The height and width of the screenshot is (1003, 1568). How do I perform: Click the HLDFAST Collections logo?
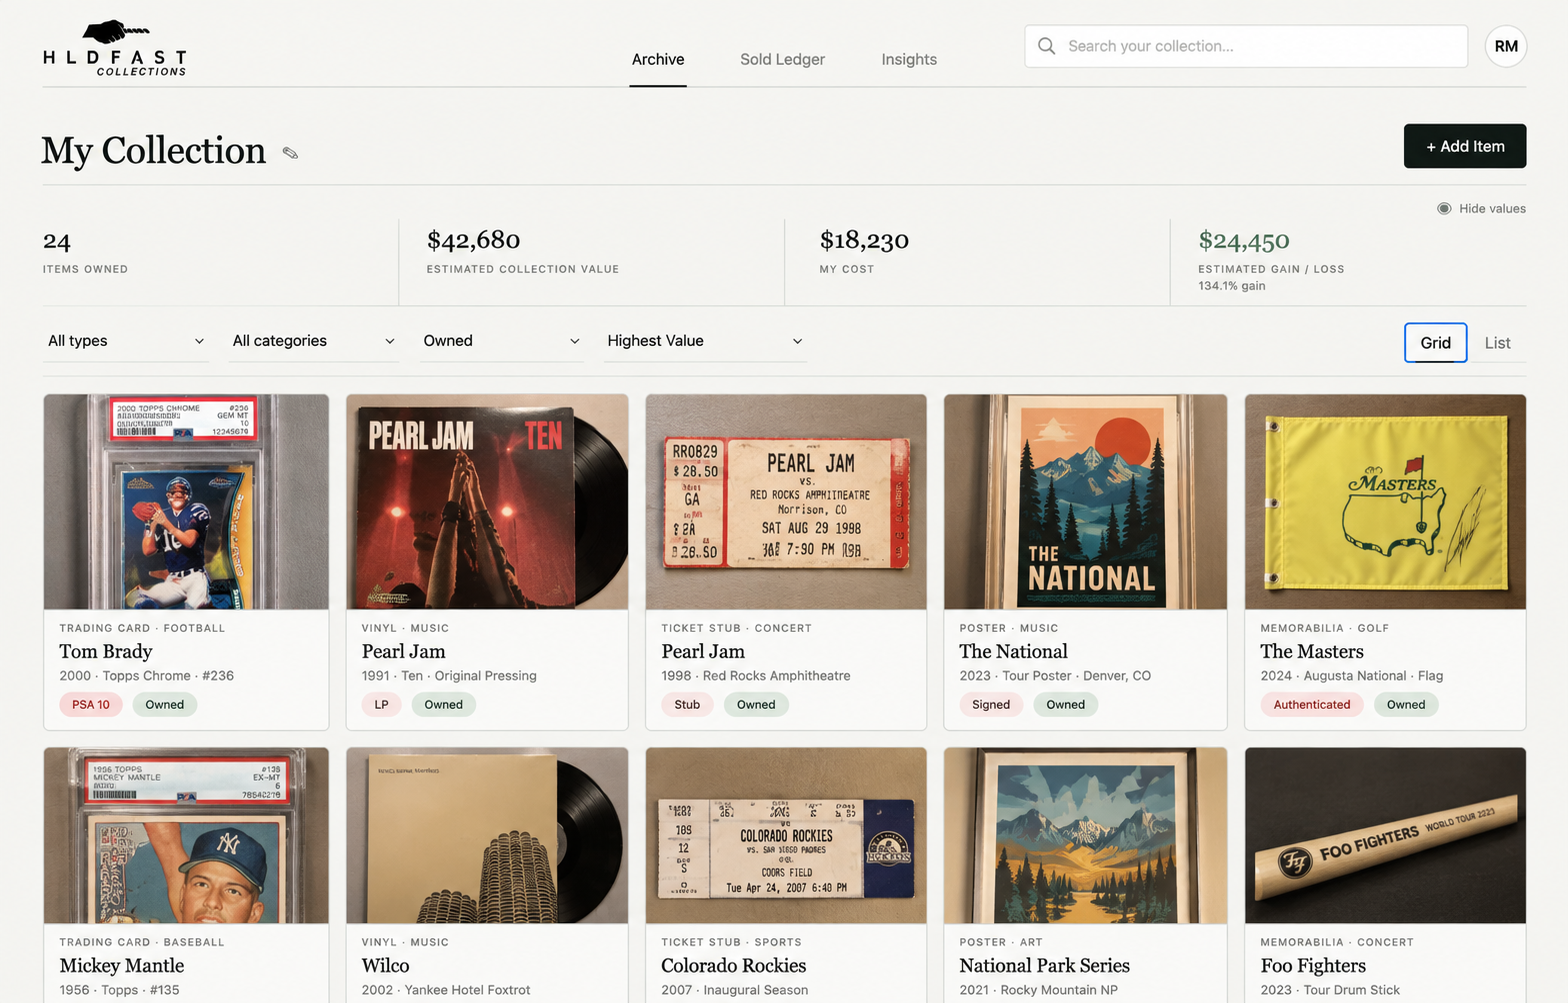click(115, 48)
